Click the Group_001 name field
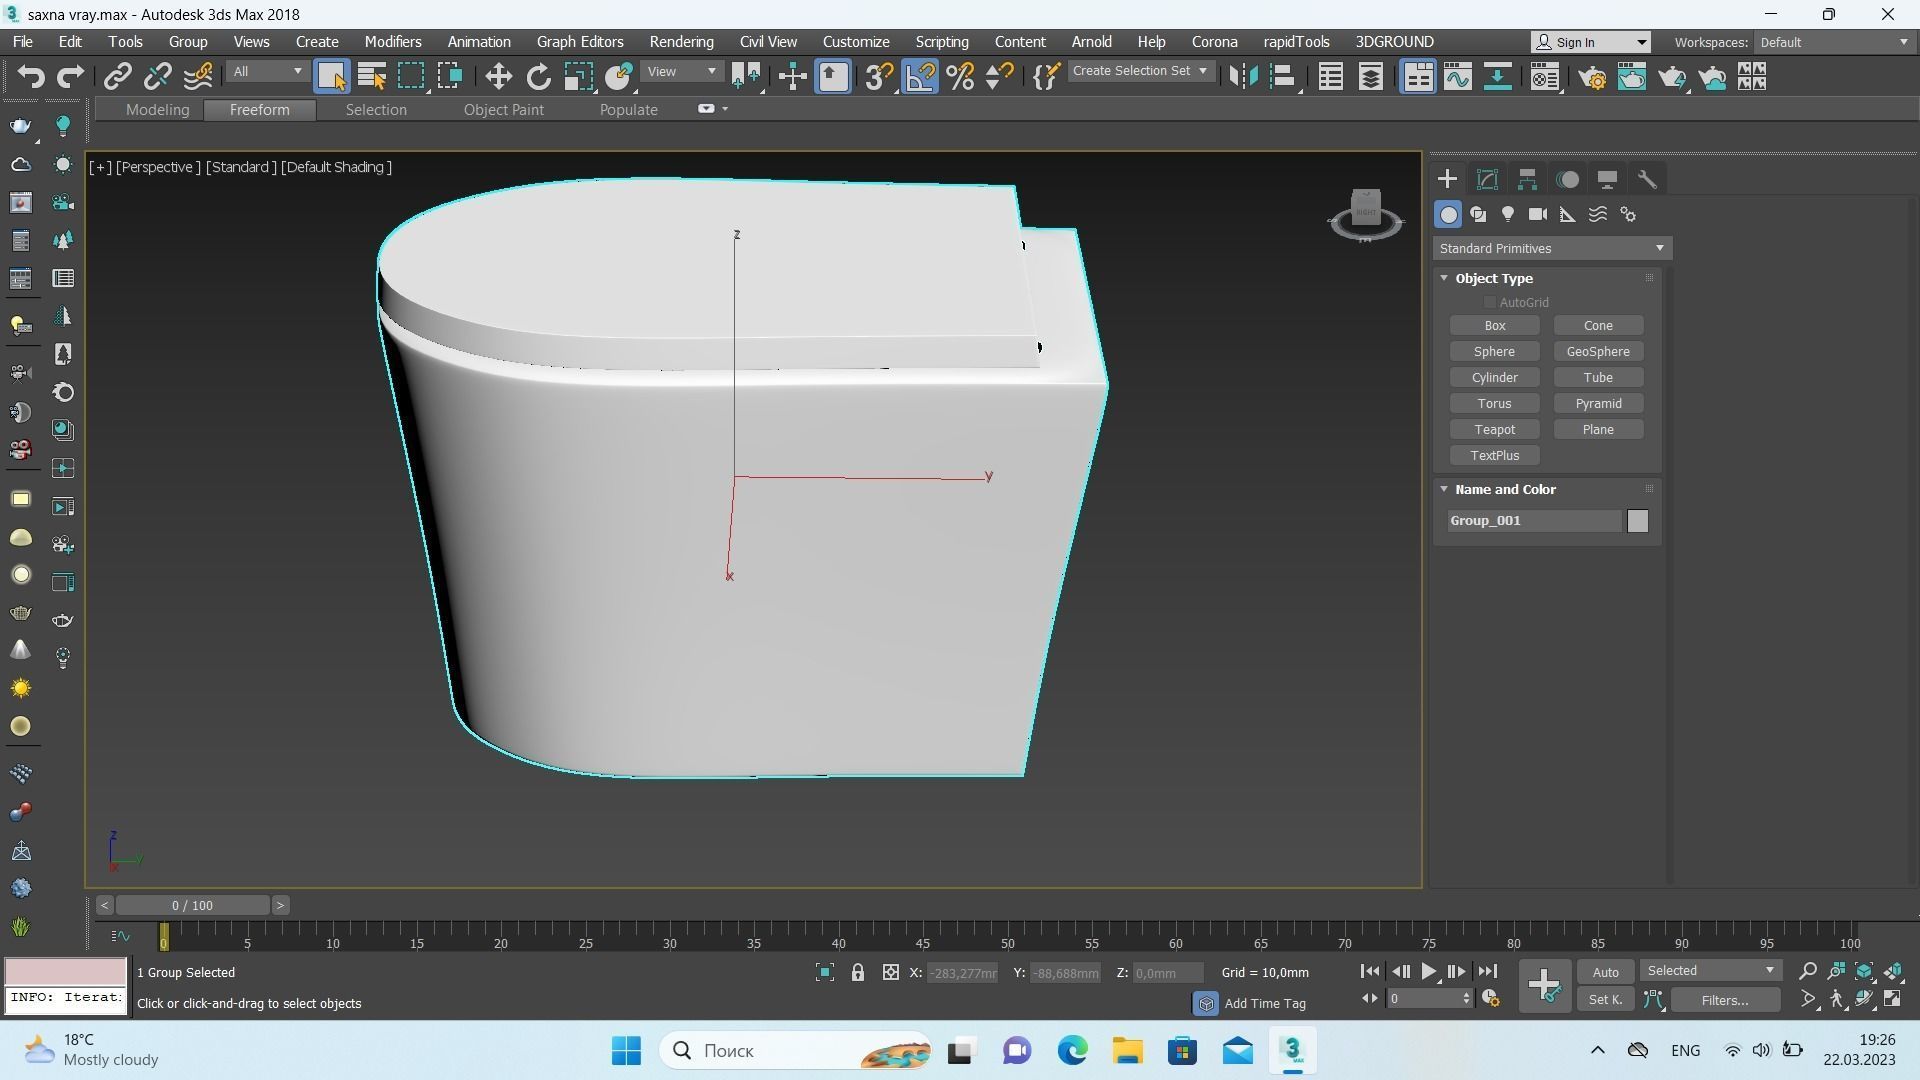Image resolution: width=1920 pixels, height=1080 pixels. (1534, 521)
